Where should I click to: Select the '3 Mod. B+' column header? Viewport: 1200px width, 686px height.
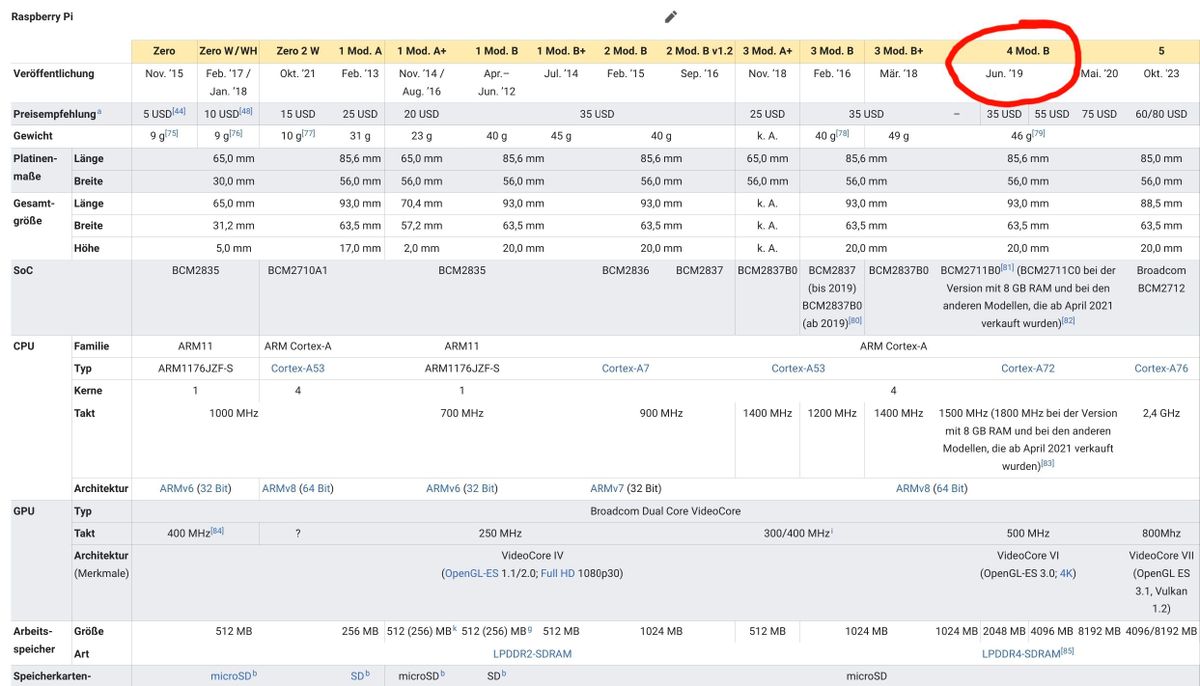898,51
